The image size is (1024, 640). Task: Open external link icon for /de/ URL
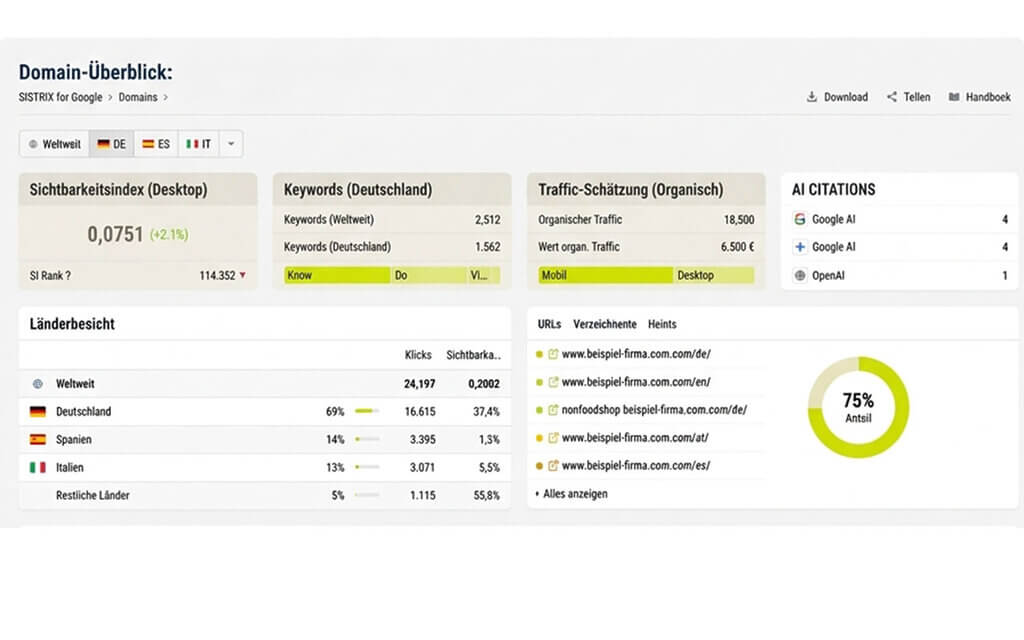553,354
